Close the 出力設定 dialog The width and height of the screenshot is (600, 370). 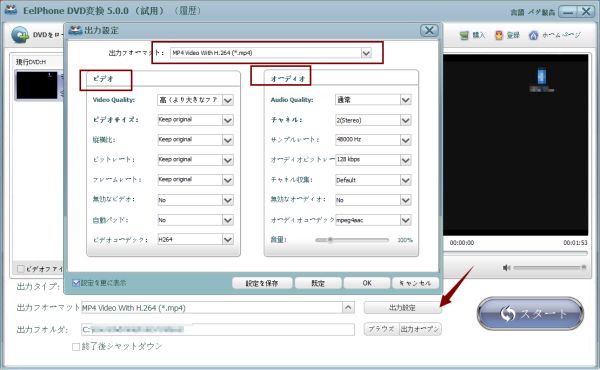(x=429, y=30)
